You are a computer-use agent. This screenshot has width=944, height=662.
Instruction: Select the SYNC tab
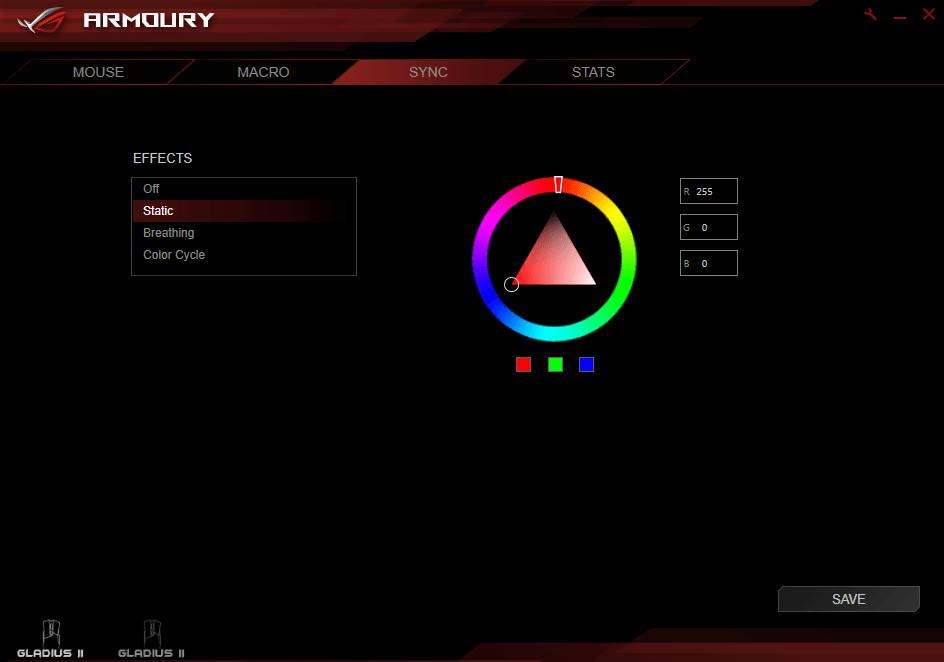point(428,72)
